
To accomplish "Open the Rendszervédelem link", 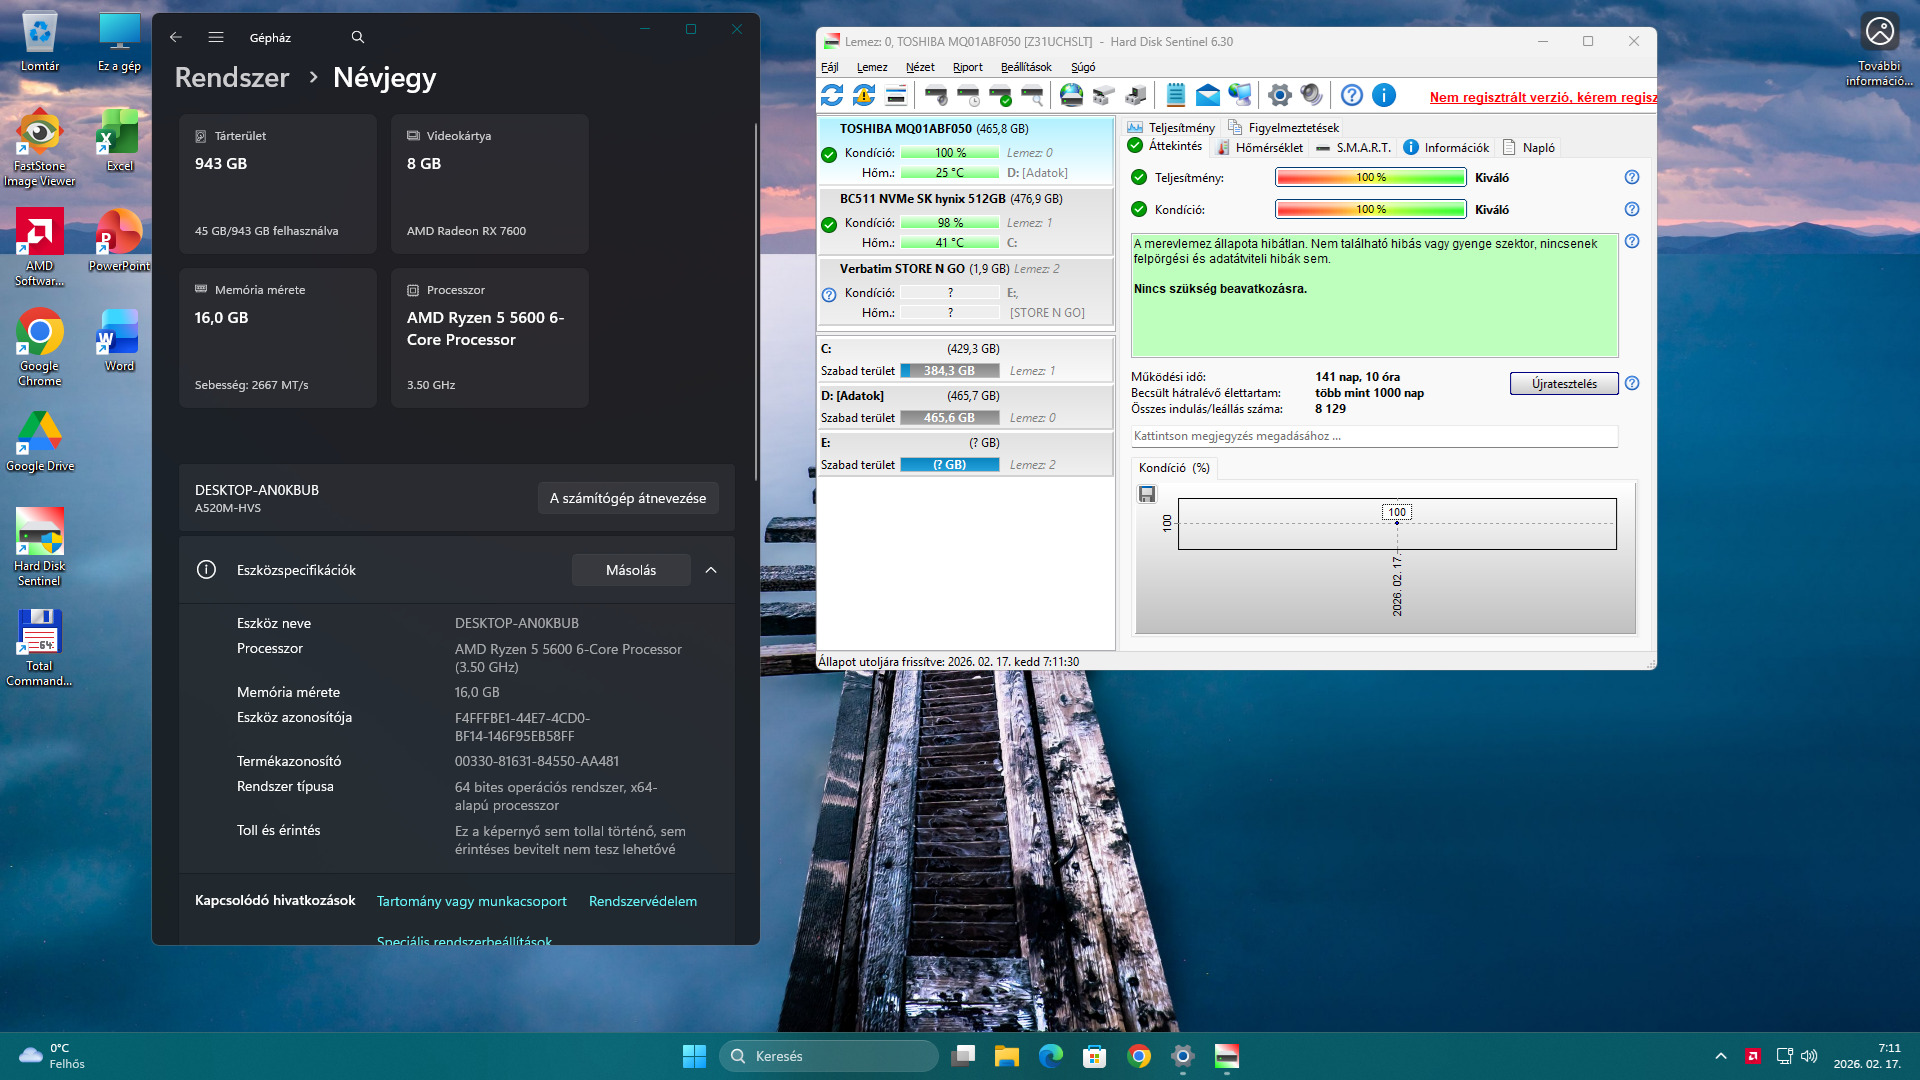I will coord(643,901).
